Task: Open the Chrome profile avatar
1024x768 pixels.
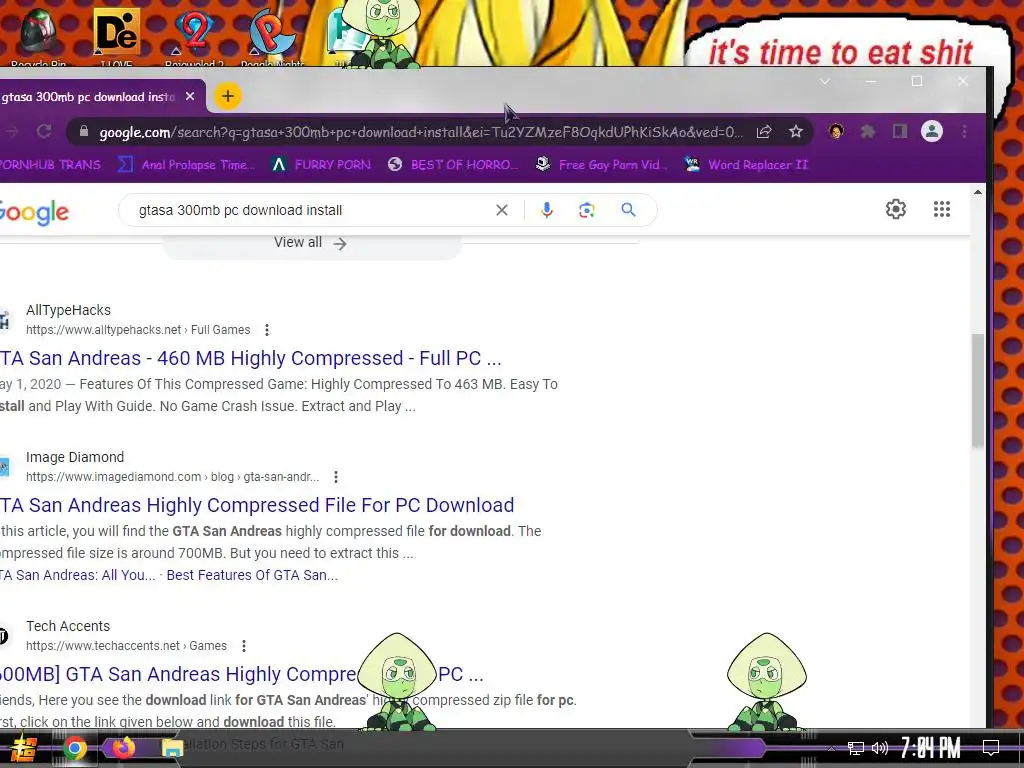Action: (x=932, y=132)
